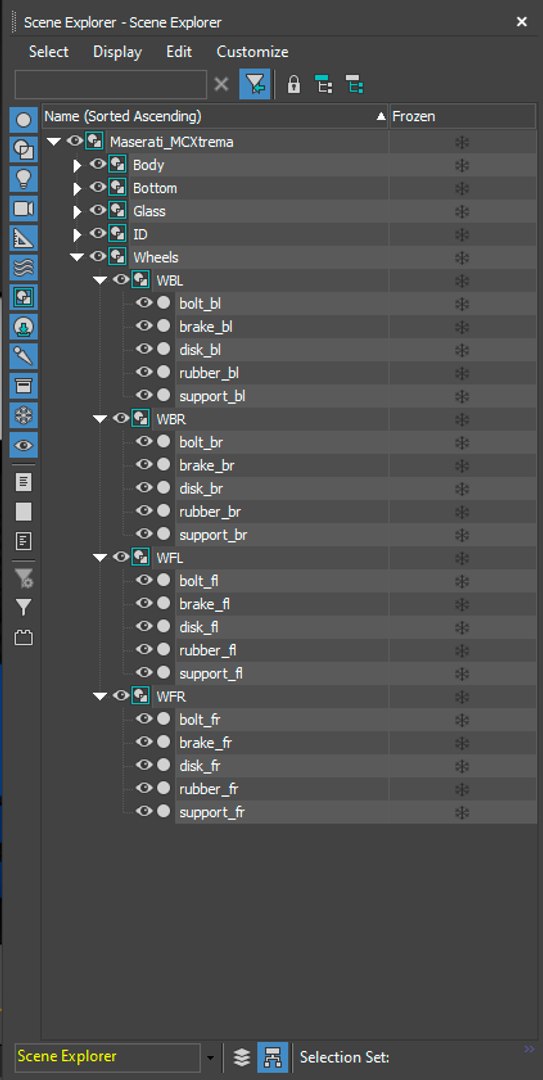This screenshot has height=1080, width=543.
Task: Click the bottom sidebar battery-shaped icon
Action: (23, 638)
